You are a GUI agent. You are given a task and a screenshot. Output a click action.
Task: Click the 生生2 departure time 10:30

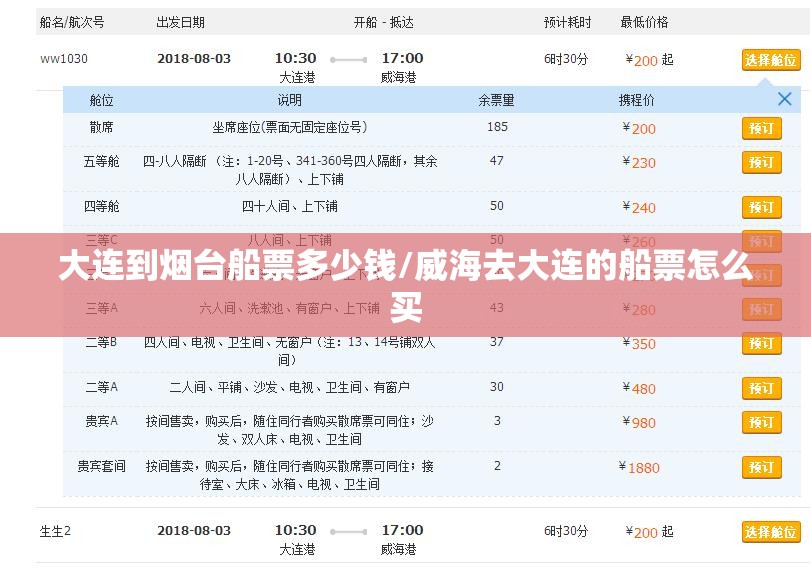295,530
